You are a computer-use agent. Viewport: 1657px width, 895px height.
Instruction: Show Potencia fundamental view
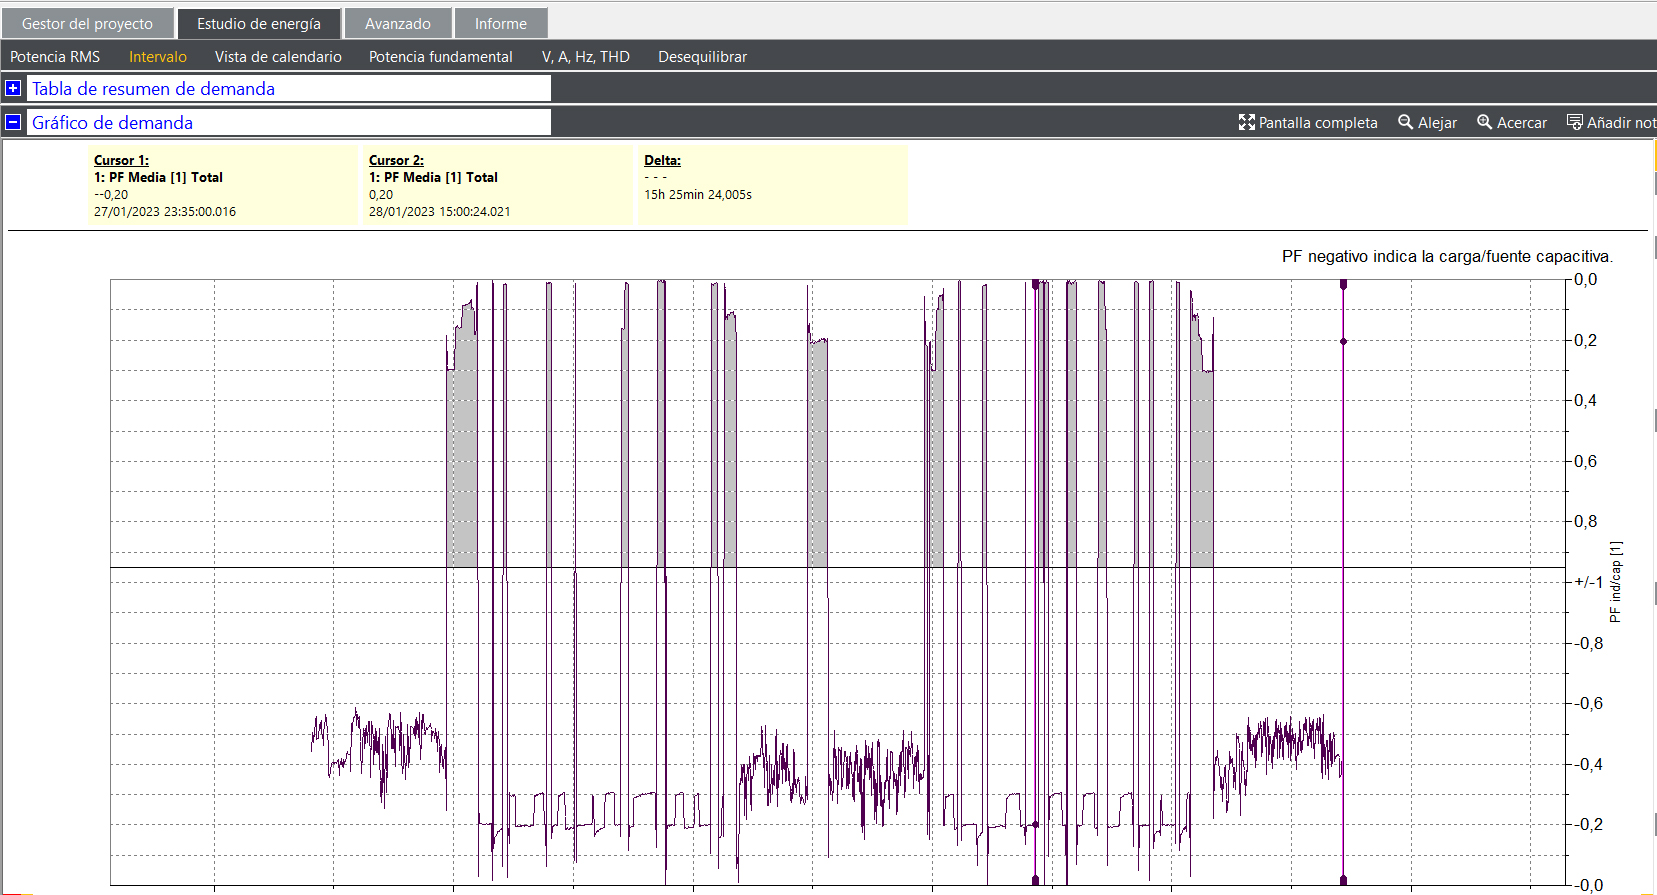440,57
